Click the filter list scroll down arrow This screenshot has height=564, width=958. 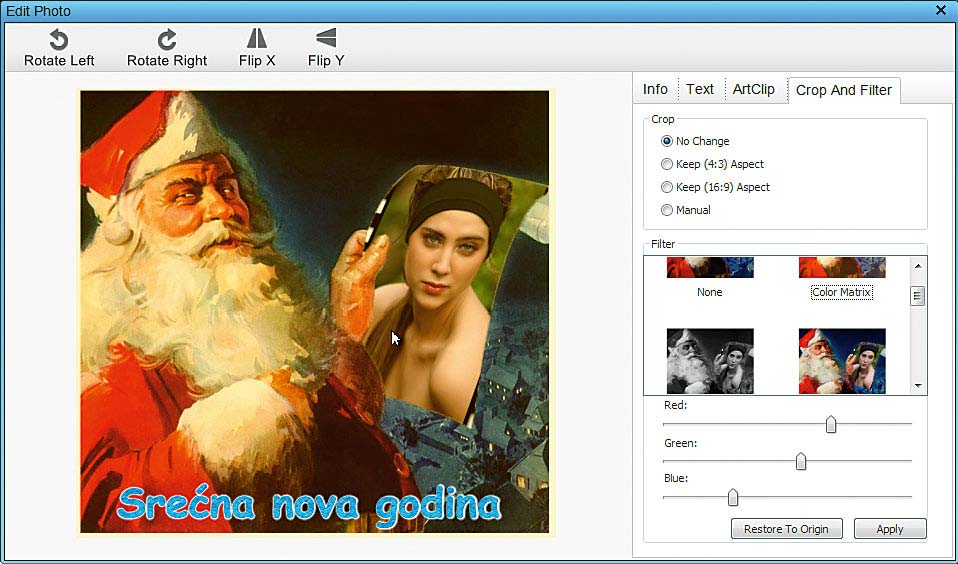click(918, 386)
